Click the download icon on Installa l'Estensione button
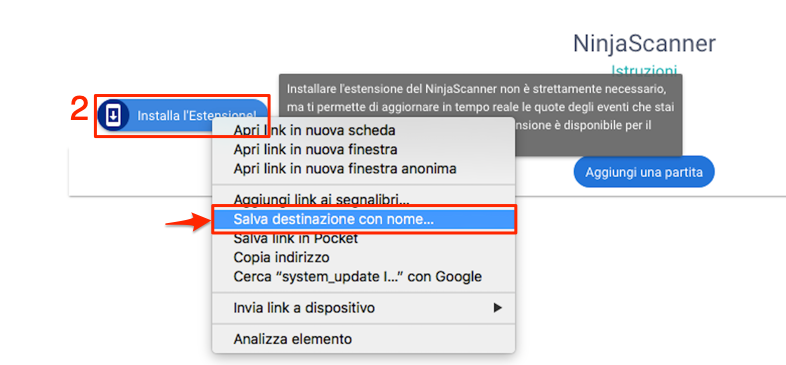This screenshot has width=786, height=365. click(x=113, y=116)
